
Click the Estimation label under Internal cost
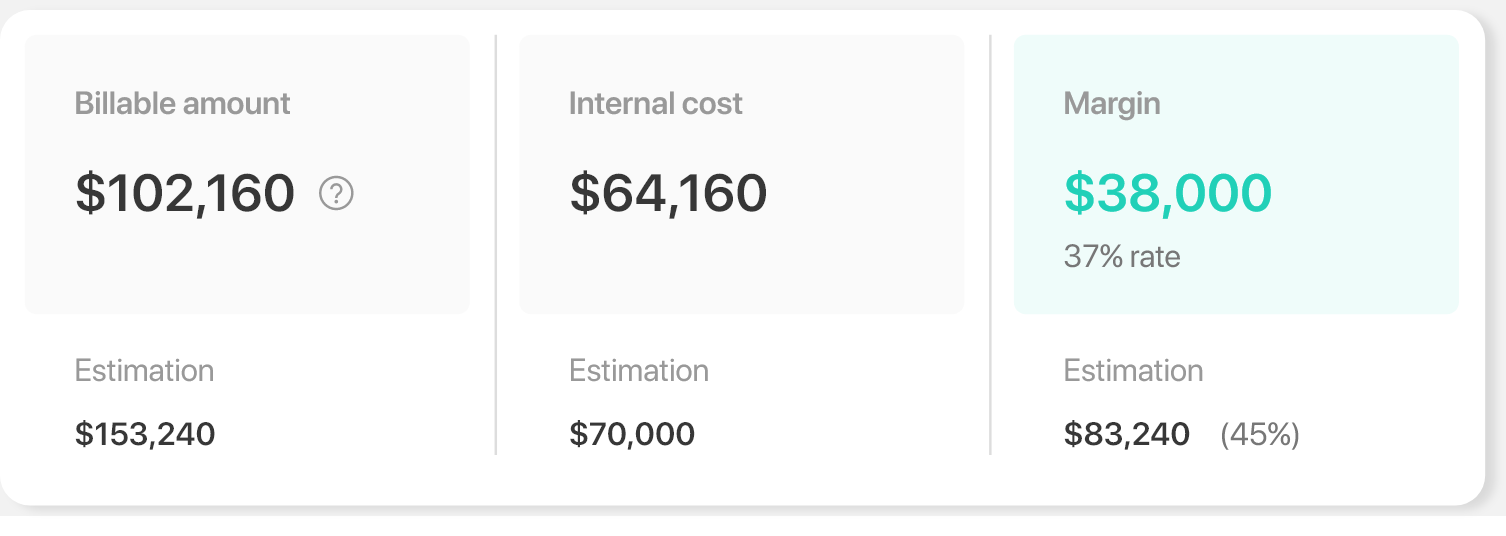tap(638, 371)
